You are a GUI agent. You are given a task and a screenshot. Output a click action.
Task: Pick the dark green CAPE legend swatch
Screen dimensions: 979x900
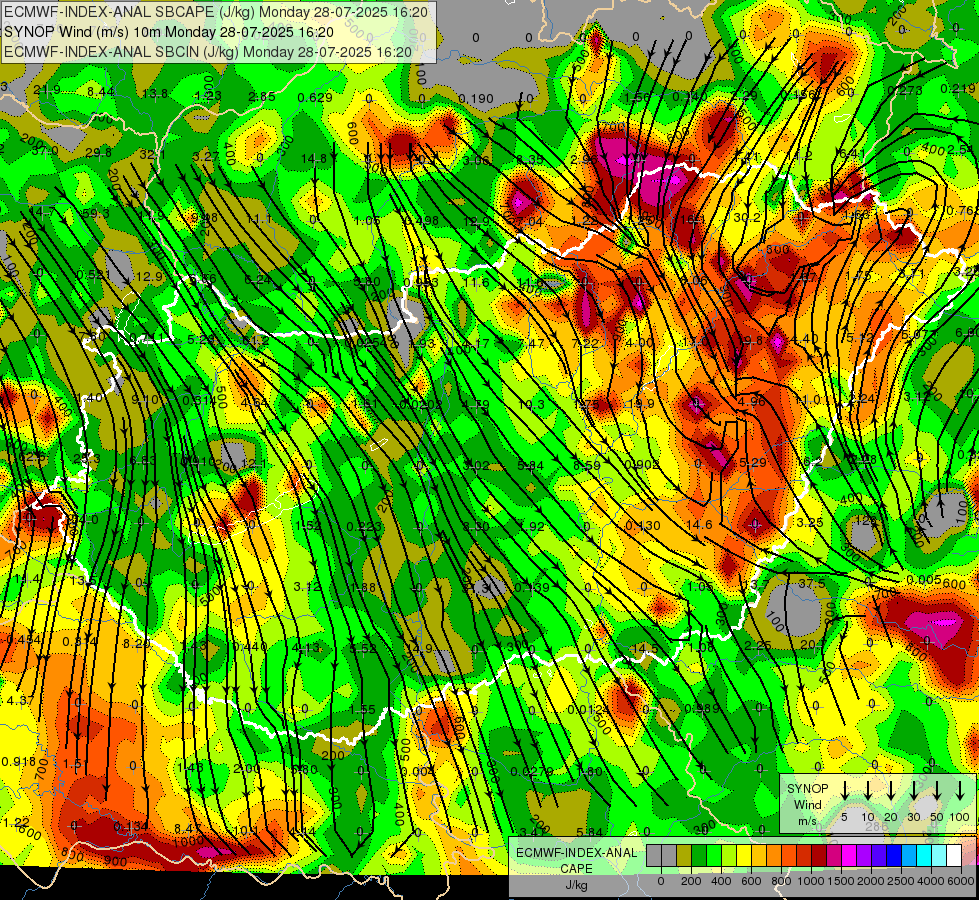click(699, 856)
